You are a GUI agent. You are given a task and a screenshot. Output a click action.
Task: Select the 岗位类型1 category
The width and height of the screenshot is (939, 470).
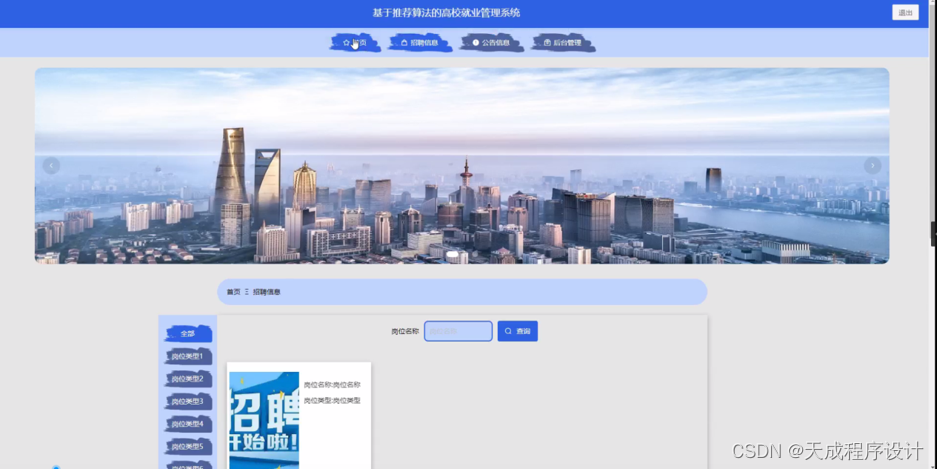[x=188, y=356]
